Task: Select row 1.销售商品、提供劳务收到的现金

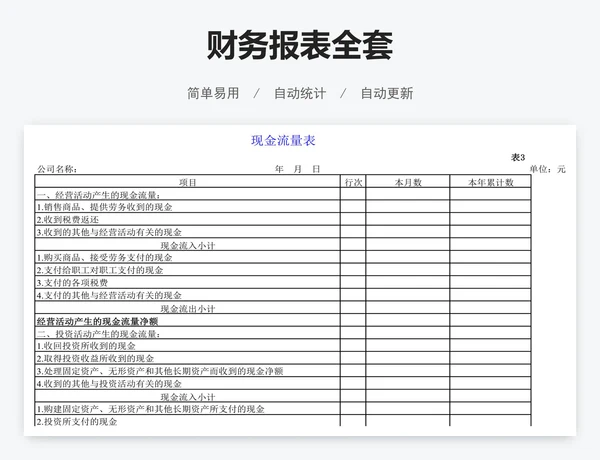Action: click(283, 207)
